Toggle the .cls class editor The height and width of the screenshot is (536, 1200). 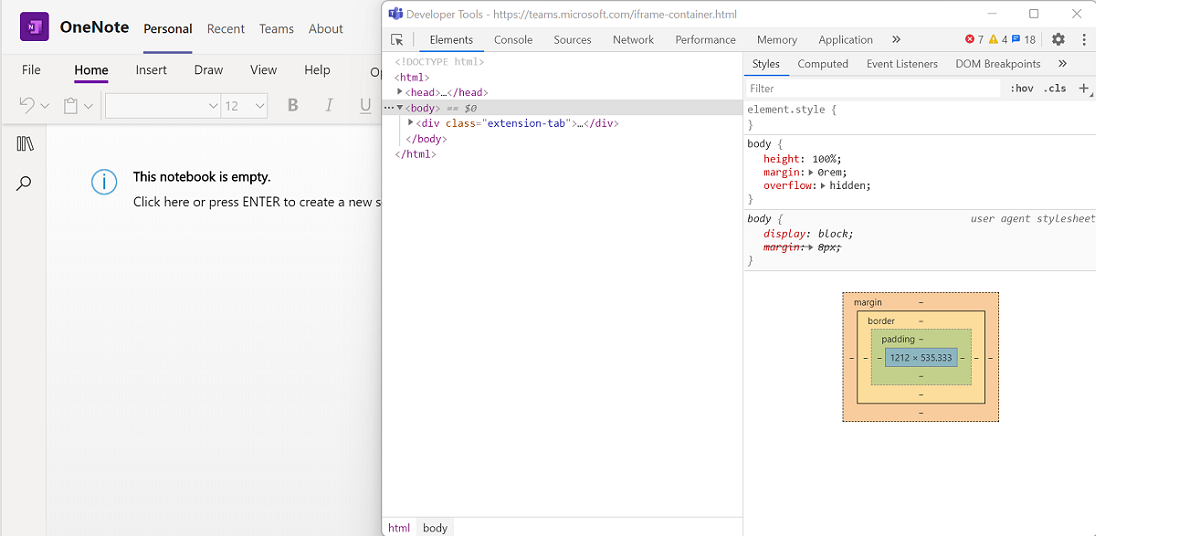click(1054, 88)
